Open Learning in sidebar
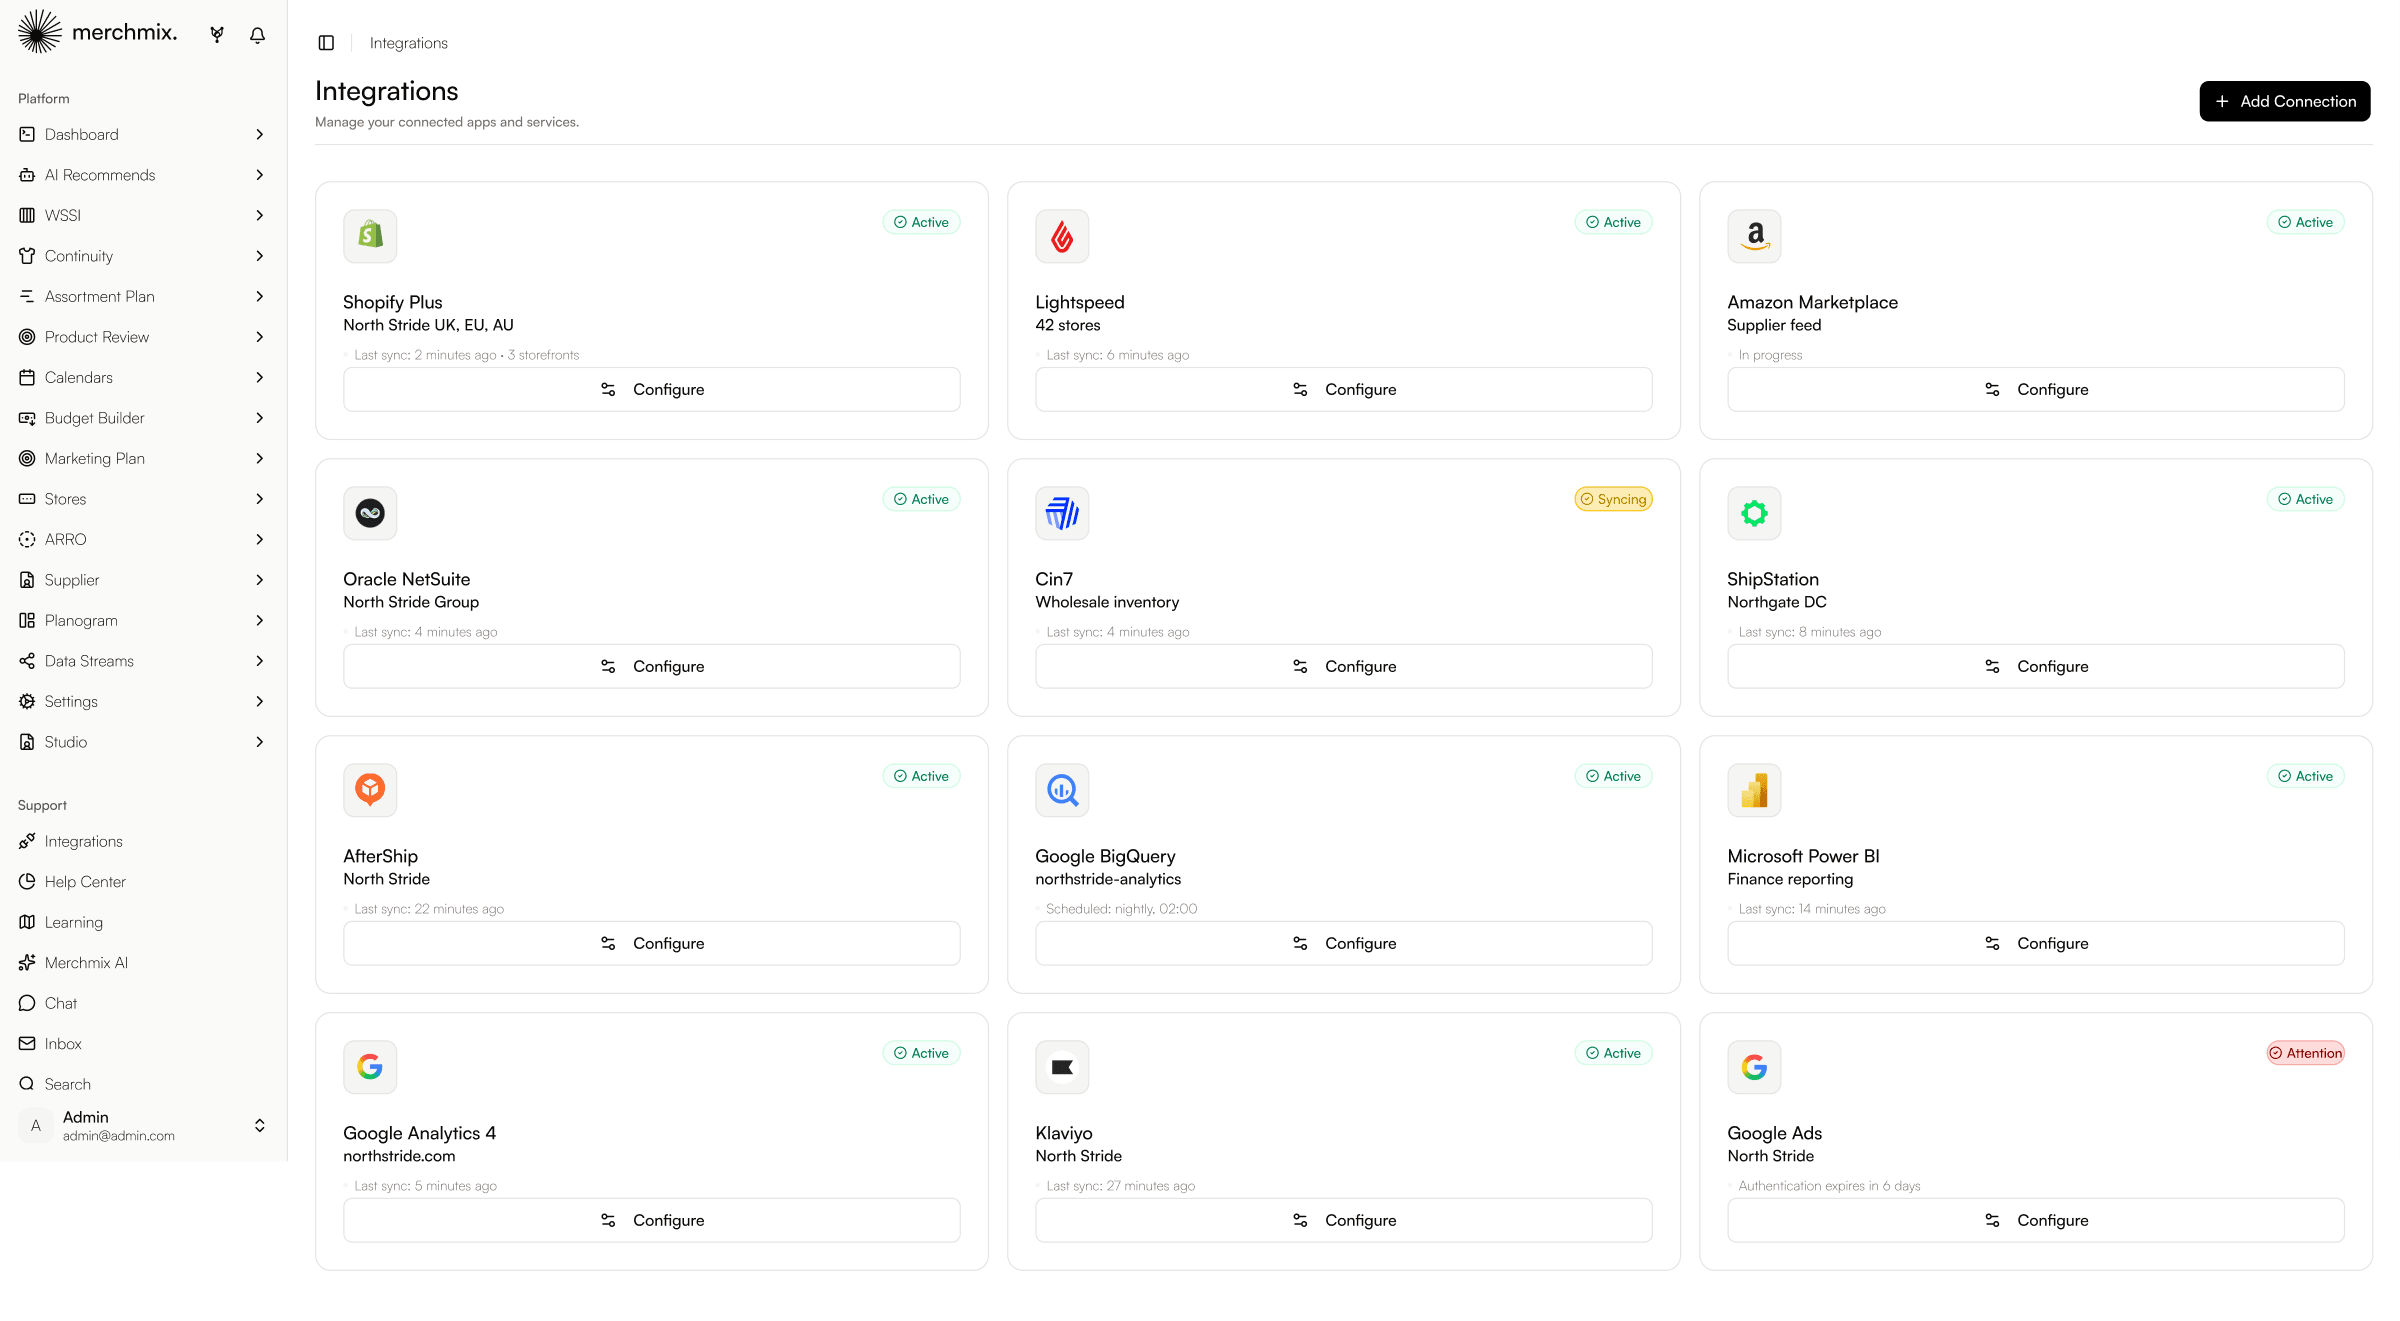 pos(143,922)
